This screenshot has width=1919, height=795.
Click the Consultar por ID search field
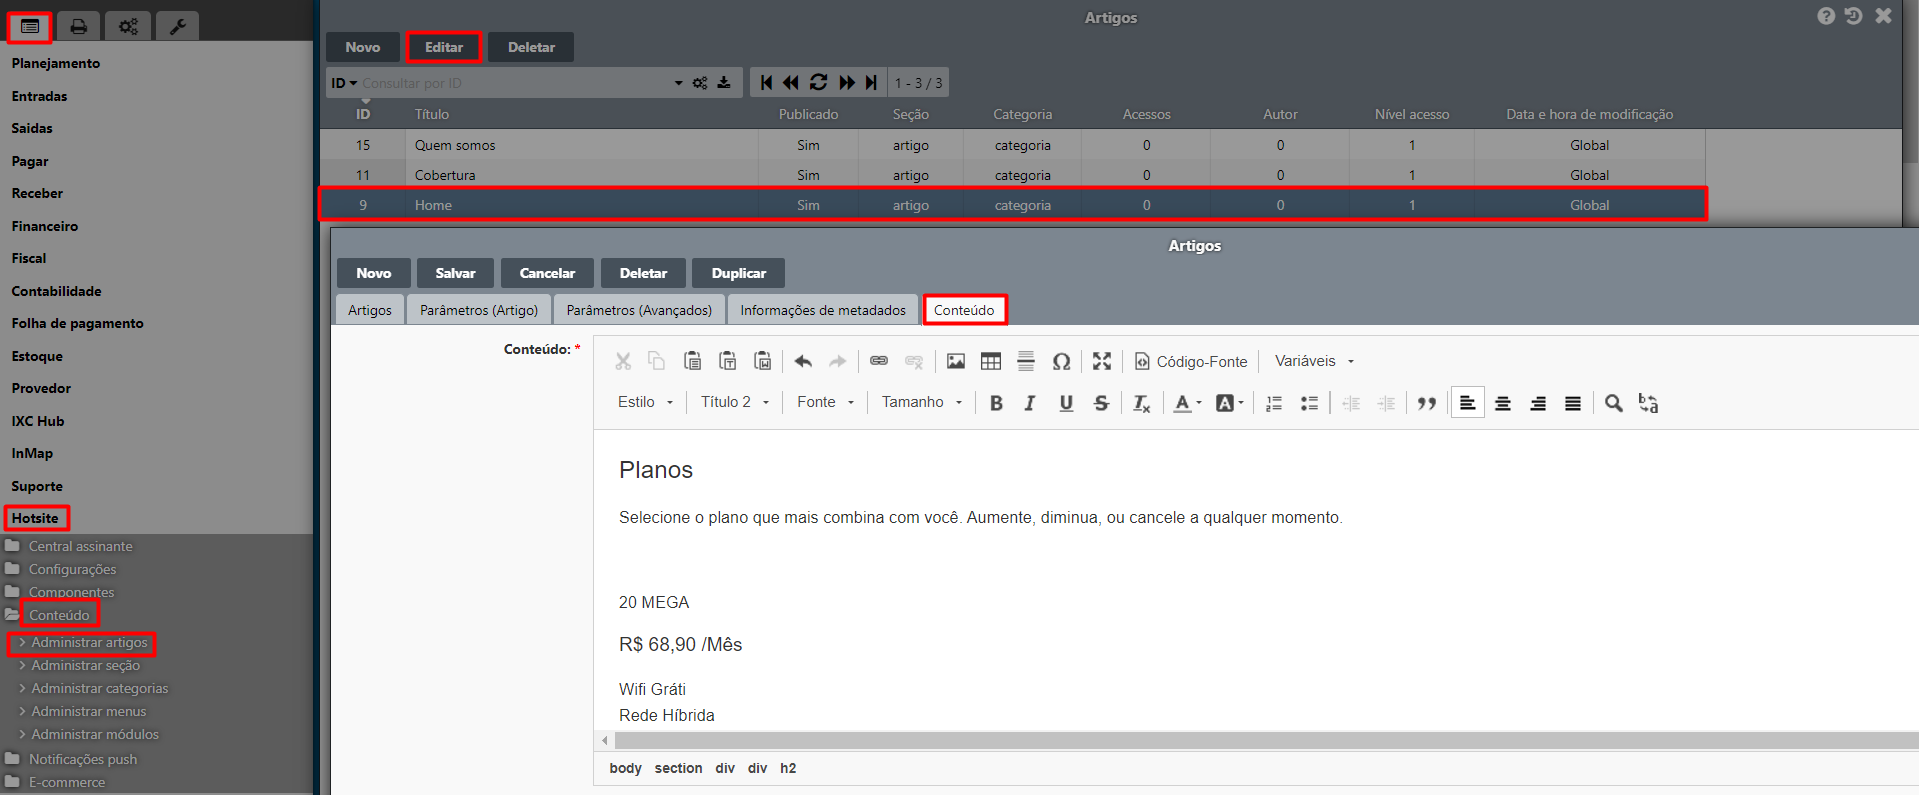515,83
